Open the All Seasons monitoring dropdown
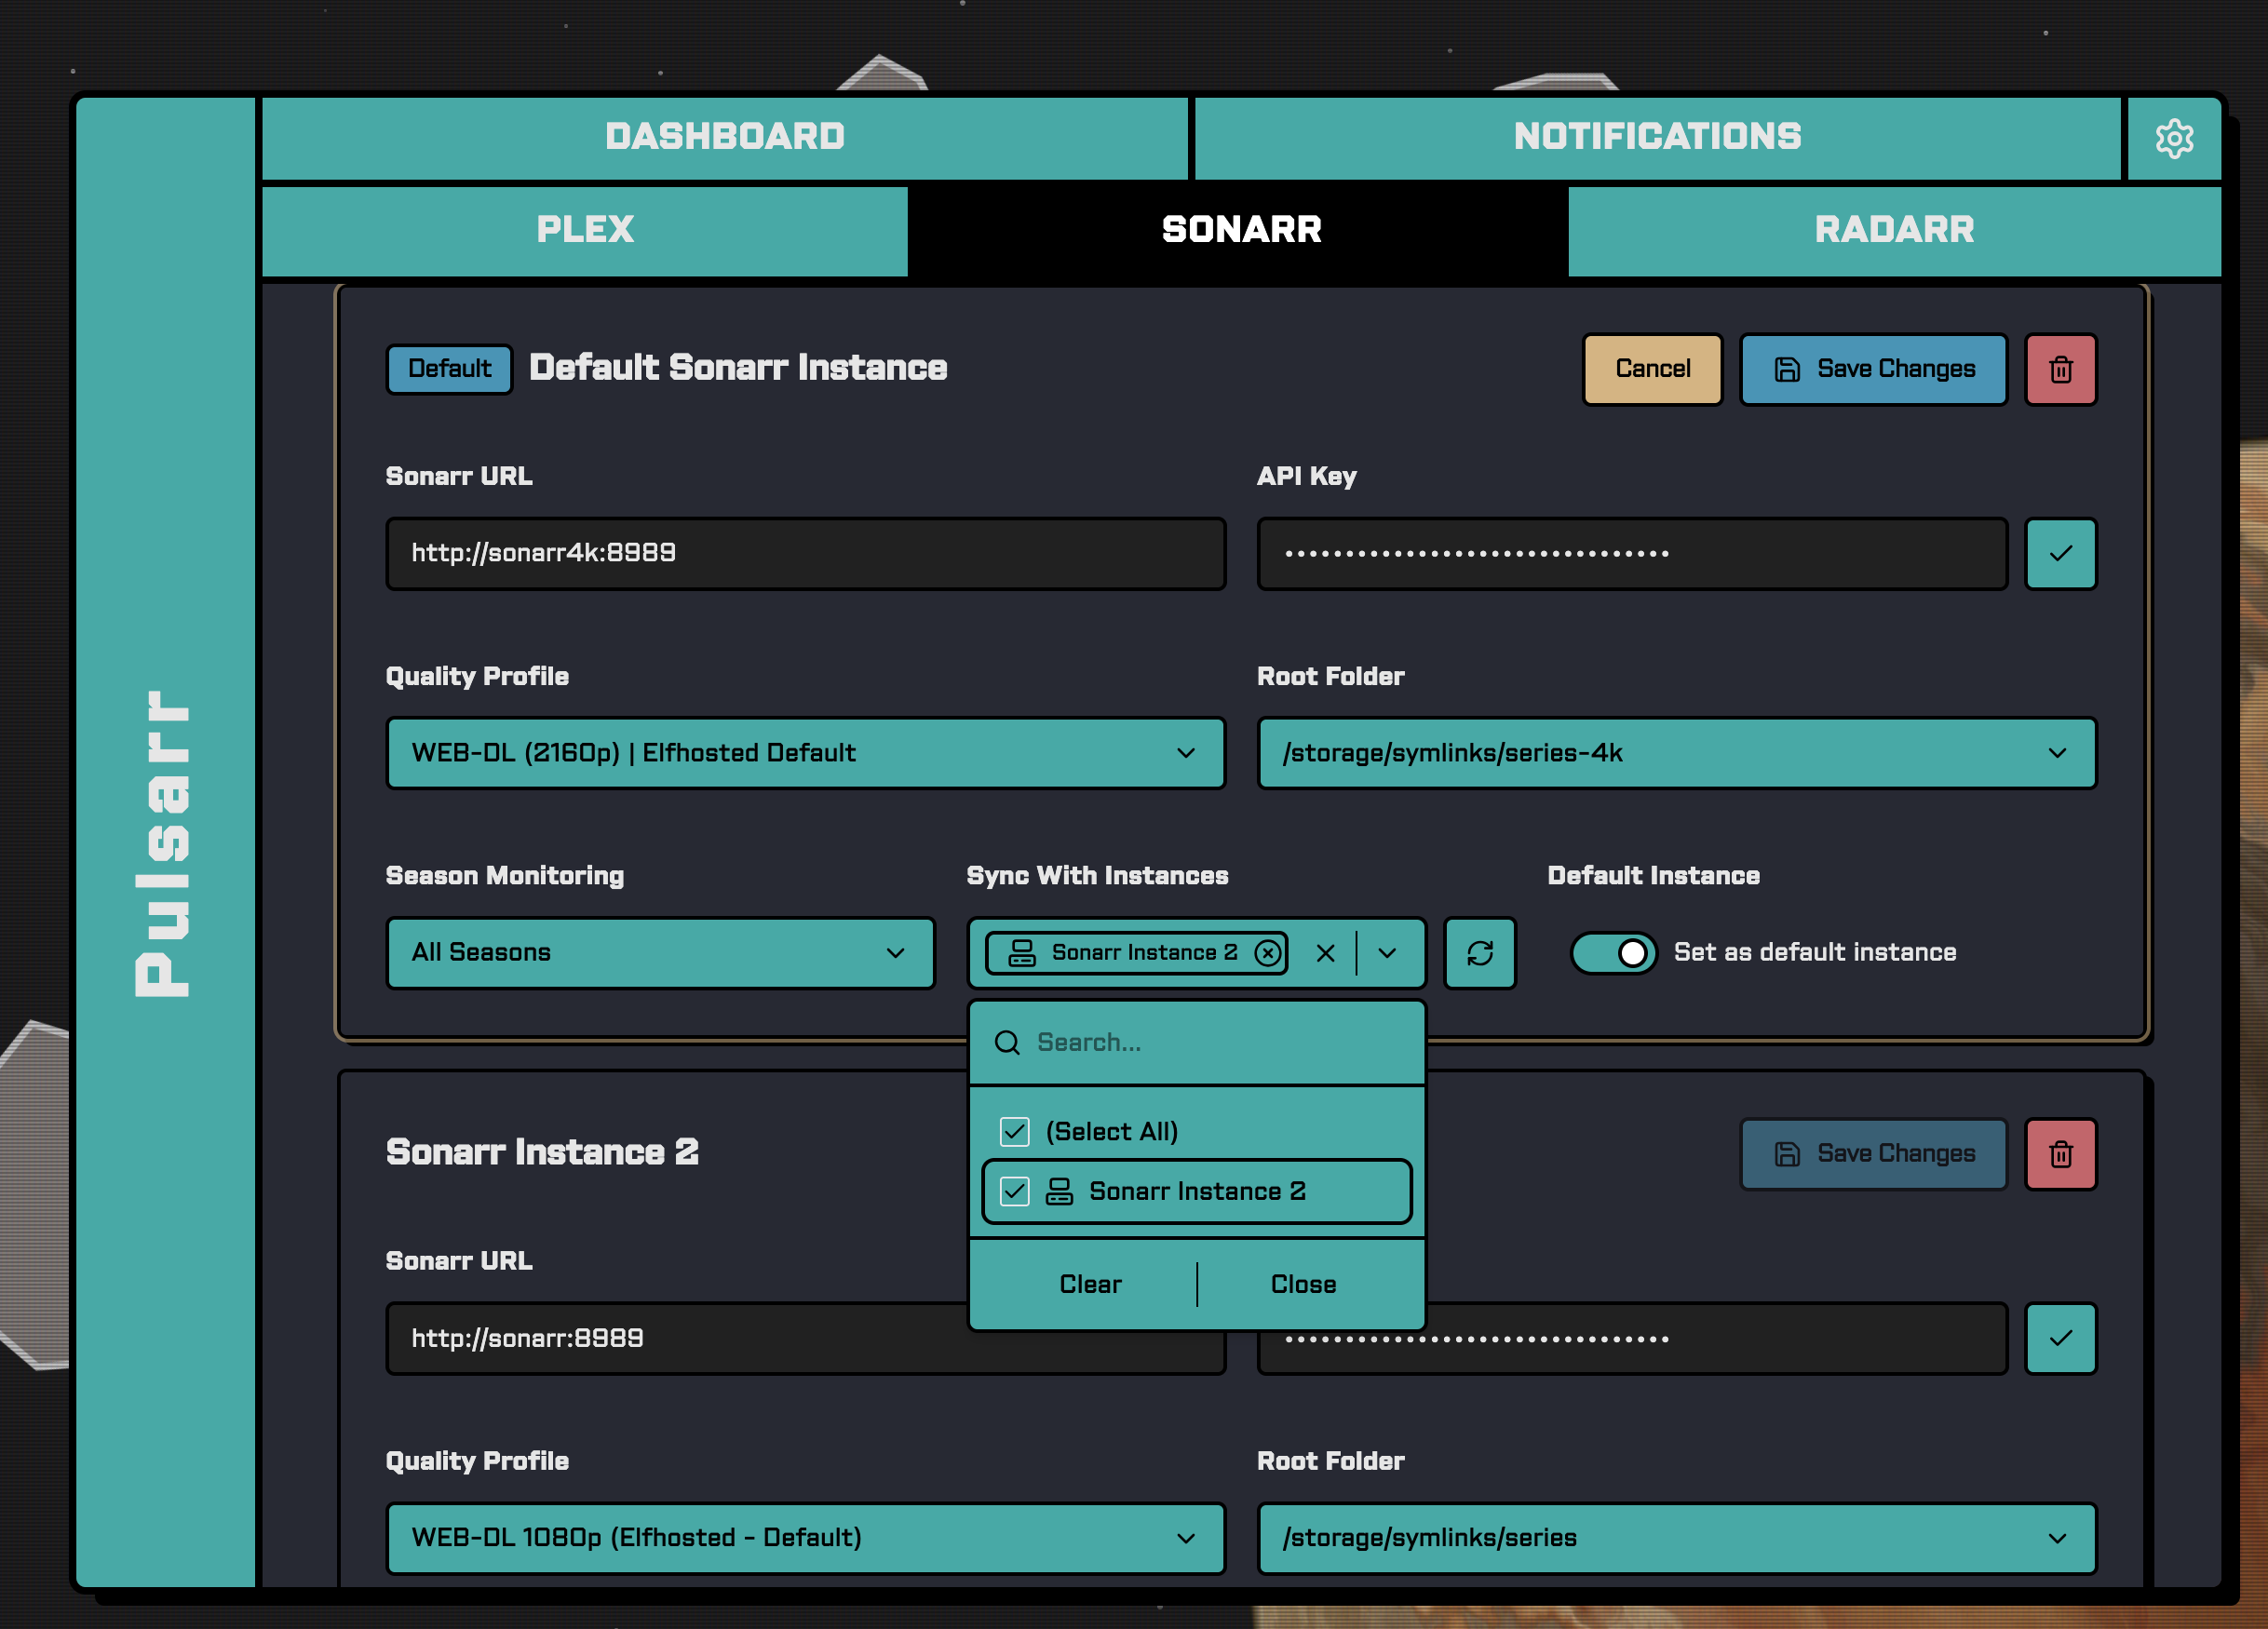Viewport: 2268px width, 1629px height. coord(660,952)
